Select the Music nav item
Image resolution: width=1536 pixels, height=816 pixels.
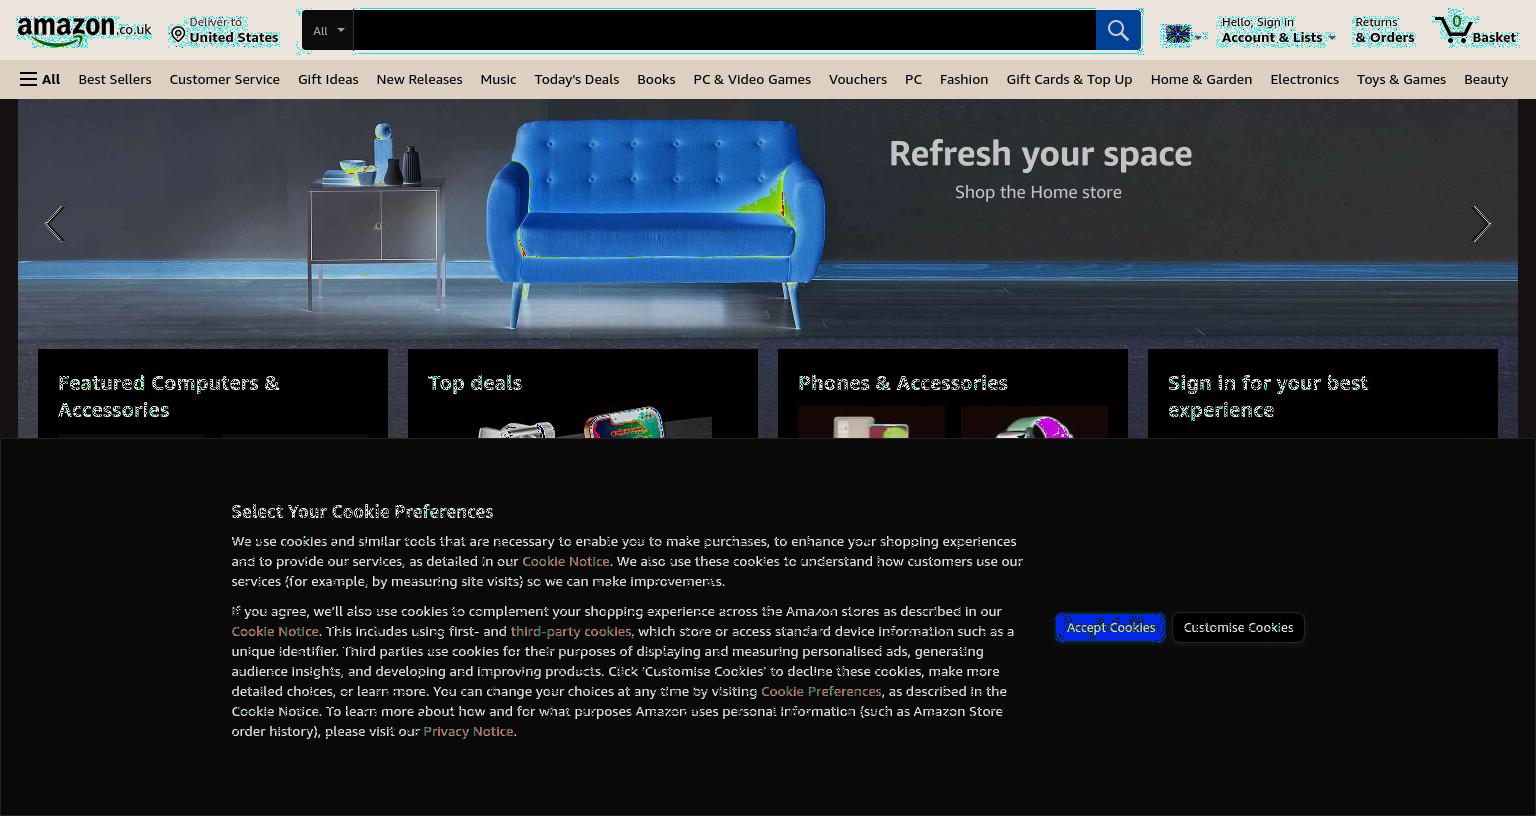pyautogui.click(x=498, y=79)
